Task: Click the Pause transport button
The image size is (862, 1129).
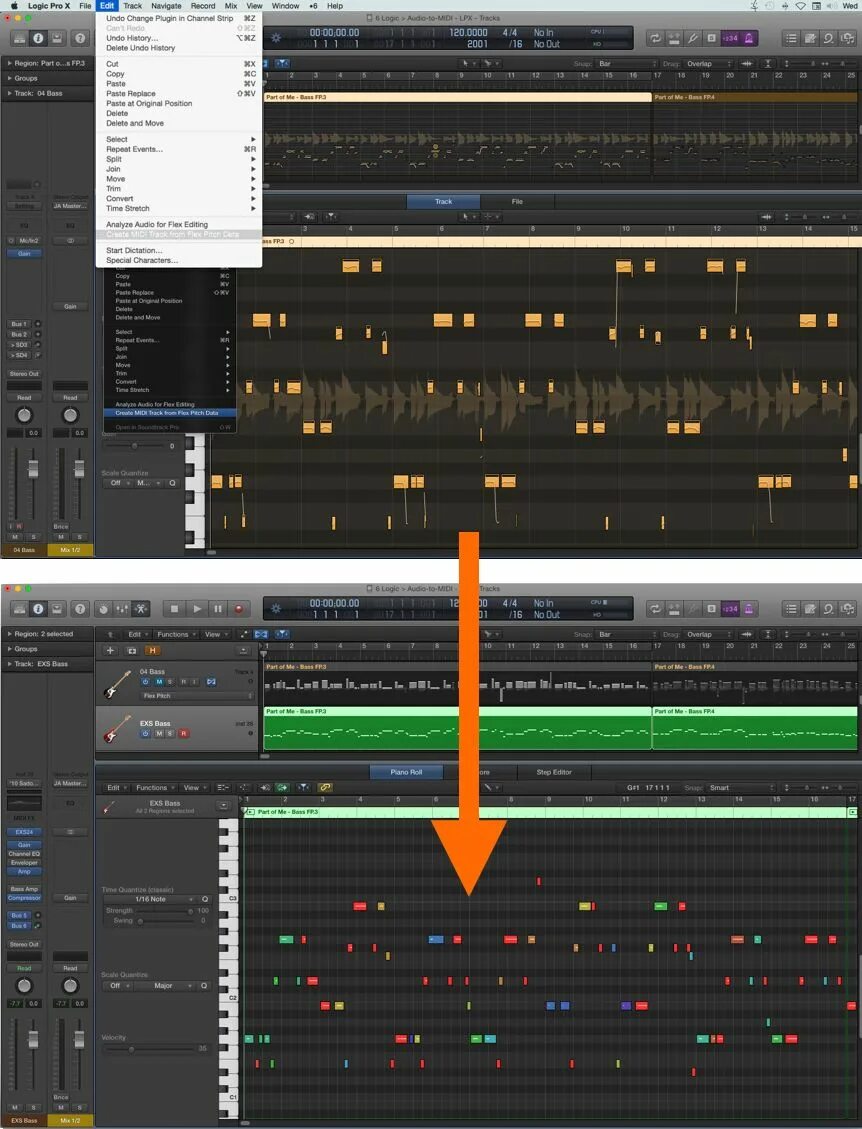Action: (217, 609)
